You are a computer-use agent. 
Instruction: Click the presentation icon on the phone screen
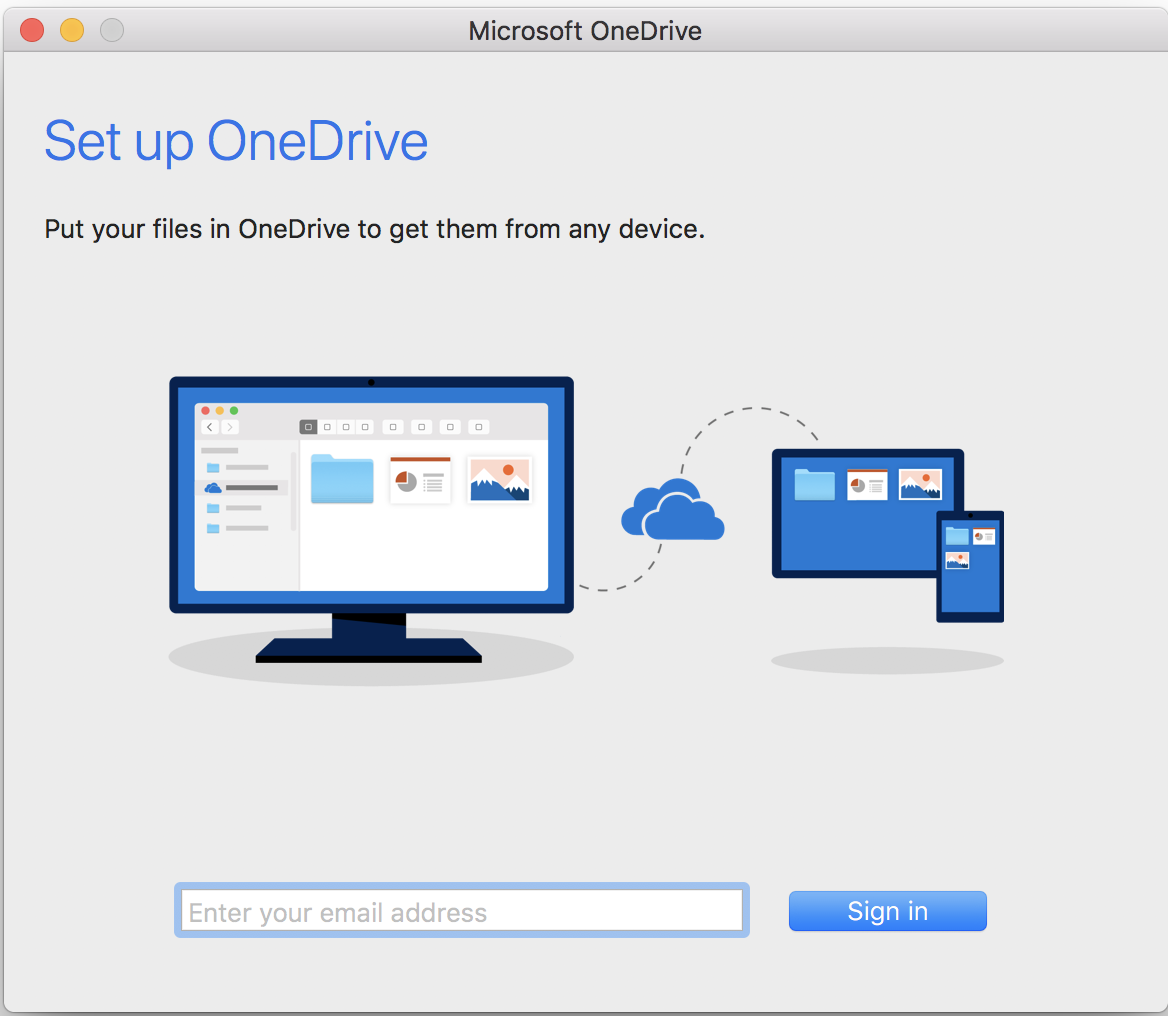point(985,535)
